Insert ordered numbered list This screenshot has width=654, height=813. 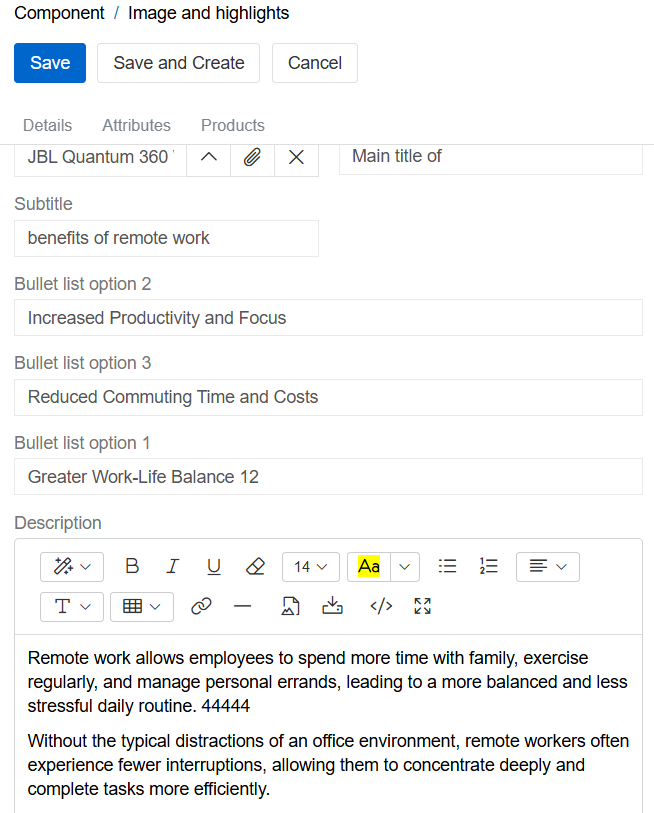click(x=488, y=566)
